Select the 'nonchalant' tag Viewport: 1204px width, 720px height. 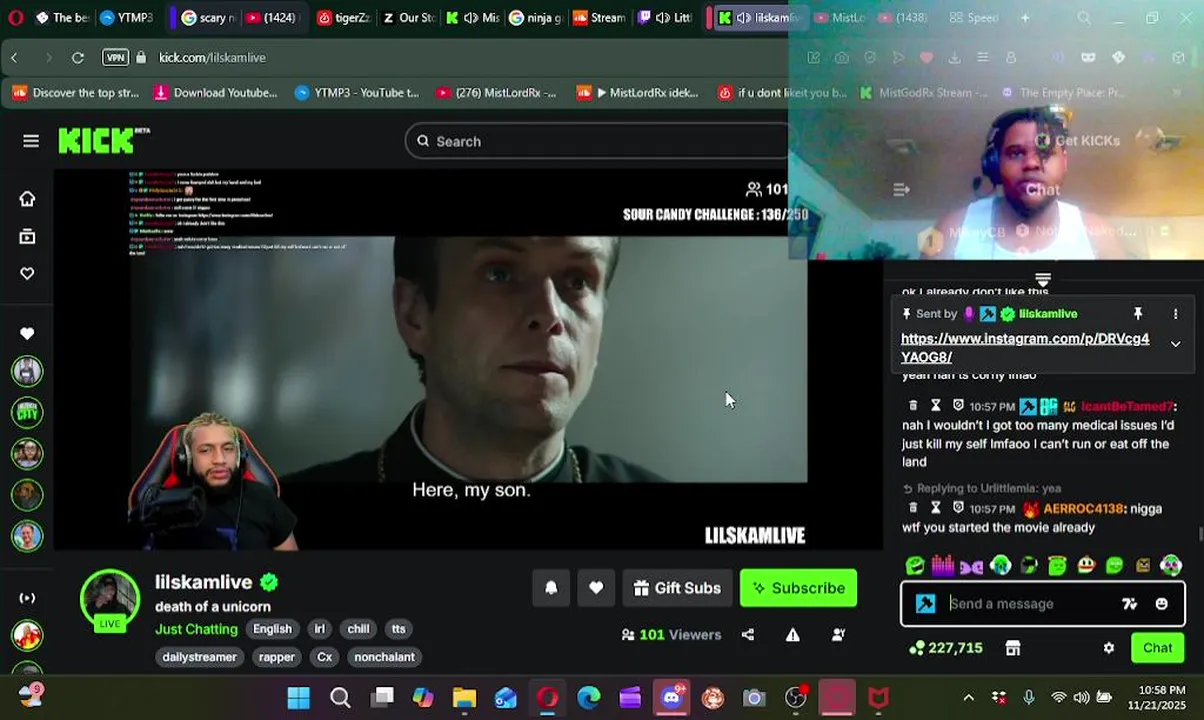384,657
